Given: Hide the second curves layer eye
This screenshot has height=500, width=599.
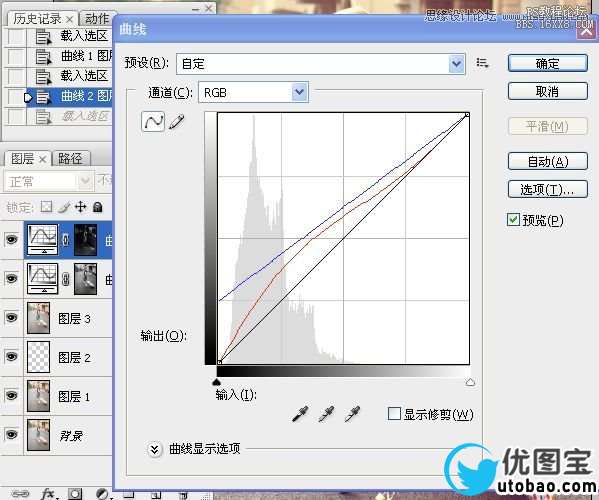Looking at the screenshot, I should (11, 278).
